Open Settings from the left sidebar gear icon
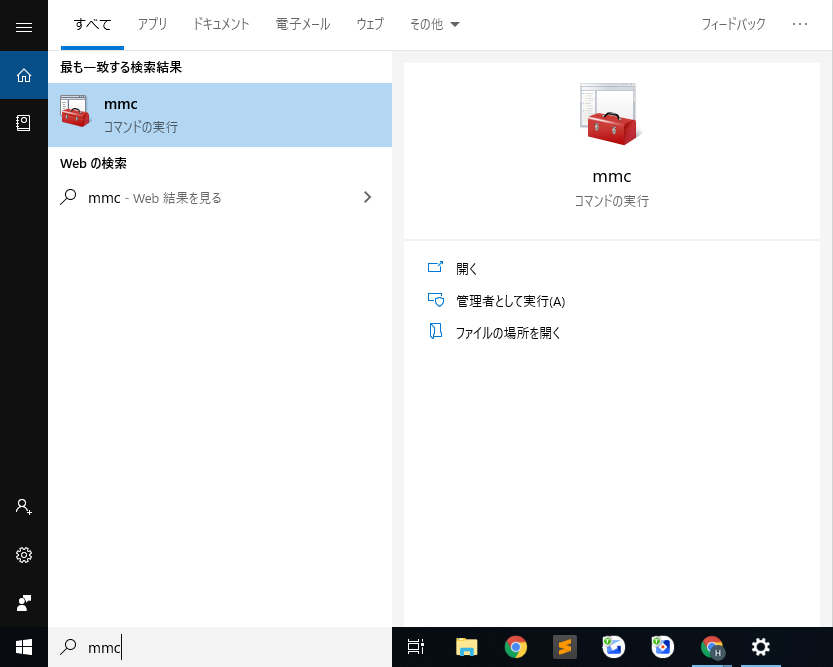The height and width of the screenshot is (667, 833). [x=23, y=554]
